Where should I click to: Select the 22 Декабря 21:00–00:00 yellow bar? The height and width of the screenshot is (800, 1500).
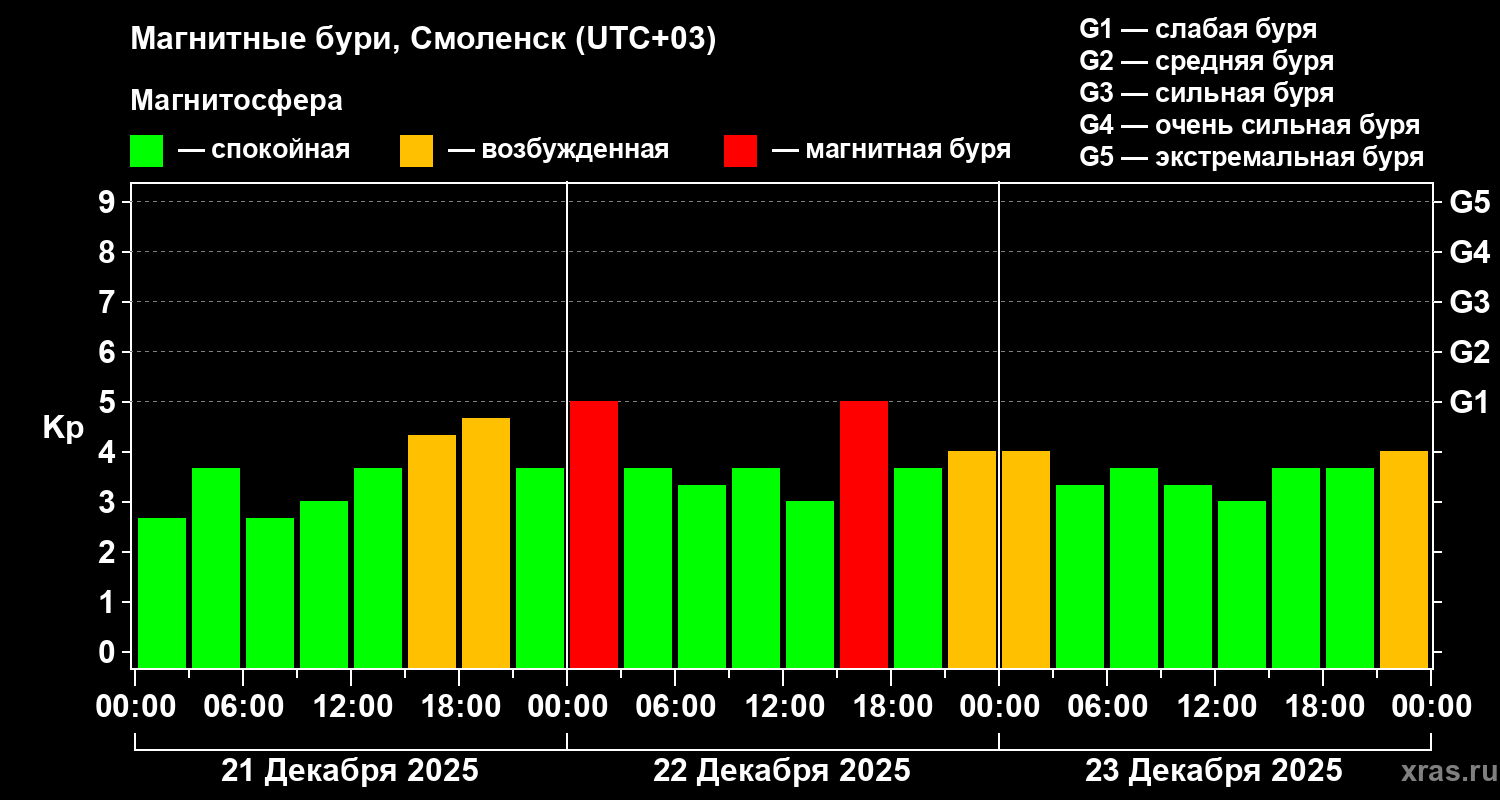[972, 559]
